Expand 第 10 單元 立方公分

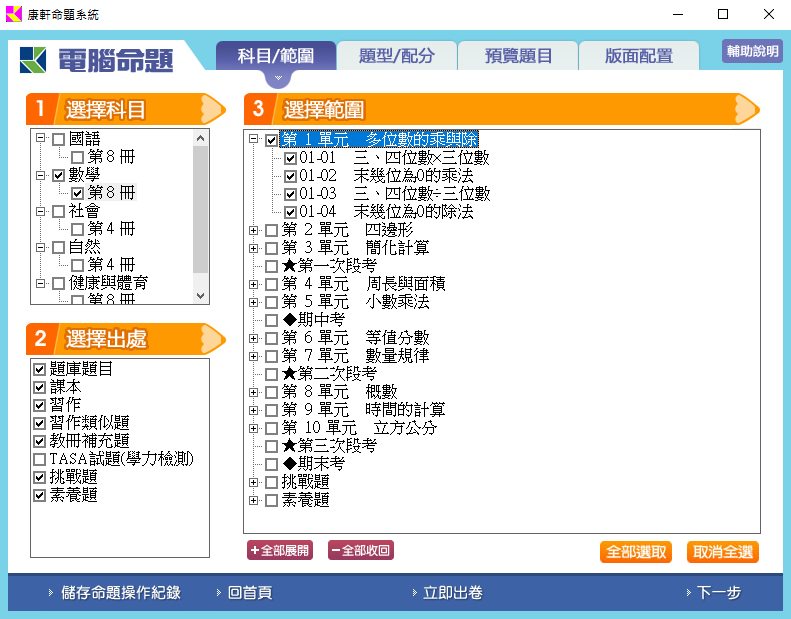(254, 428)
